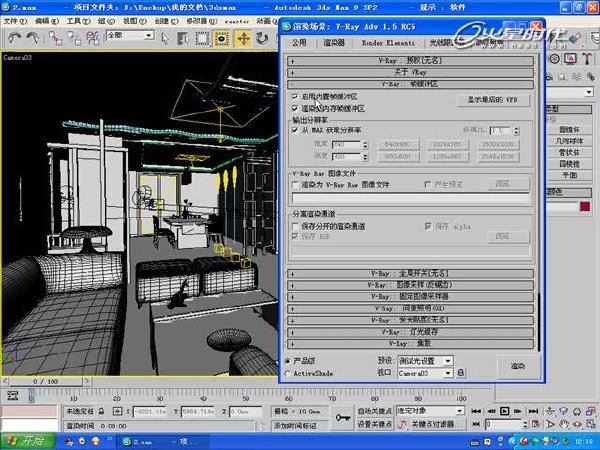
Task: Expand the V-Ray 间接照明(GI) rollout
Action: [x=411, y=308]
